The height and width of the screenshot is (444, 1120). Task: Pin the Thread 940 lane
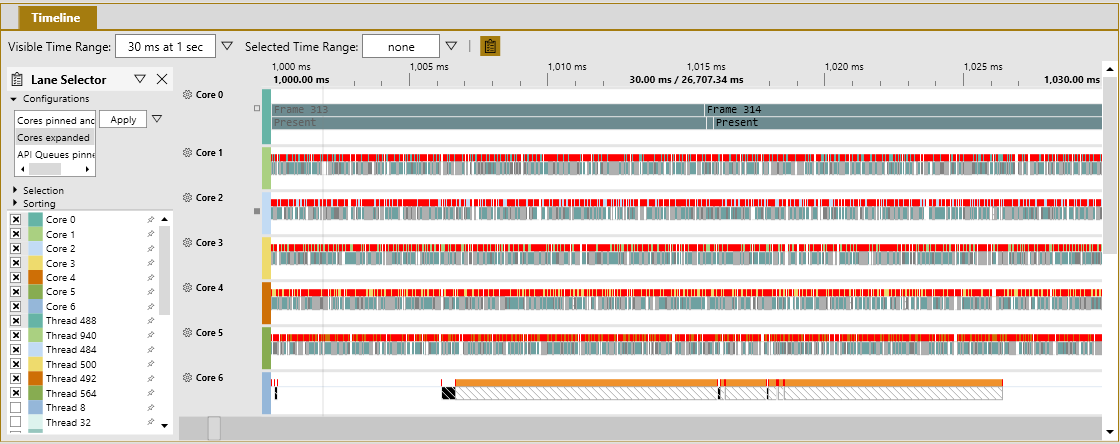click(x=150, y=335)
